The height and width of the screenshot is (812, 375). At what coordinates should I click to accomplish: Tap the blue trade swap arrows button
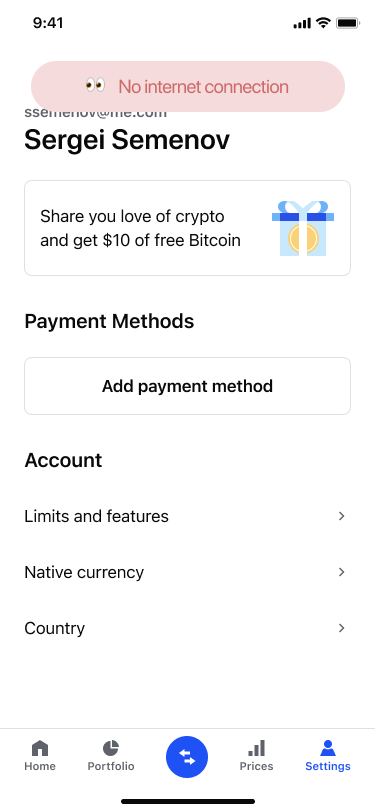(187, 757)
